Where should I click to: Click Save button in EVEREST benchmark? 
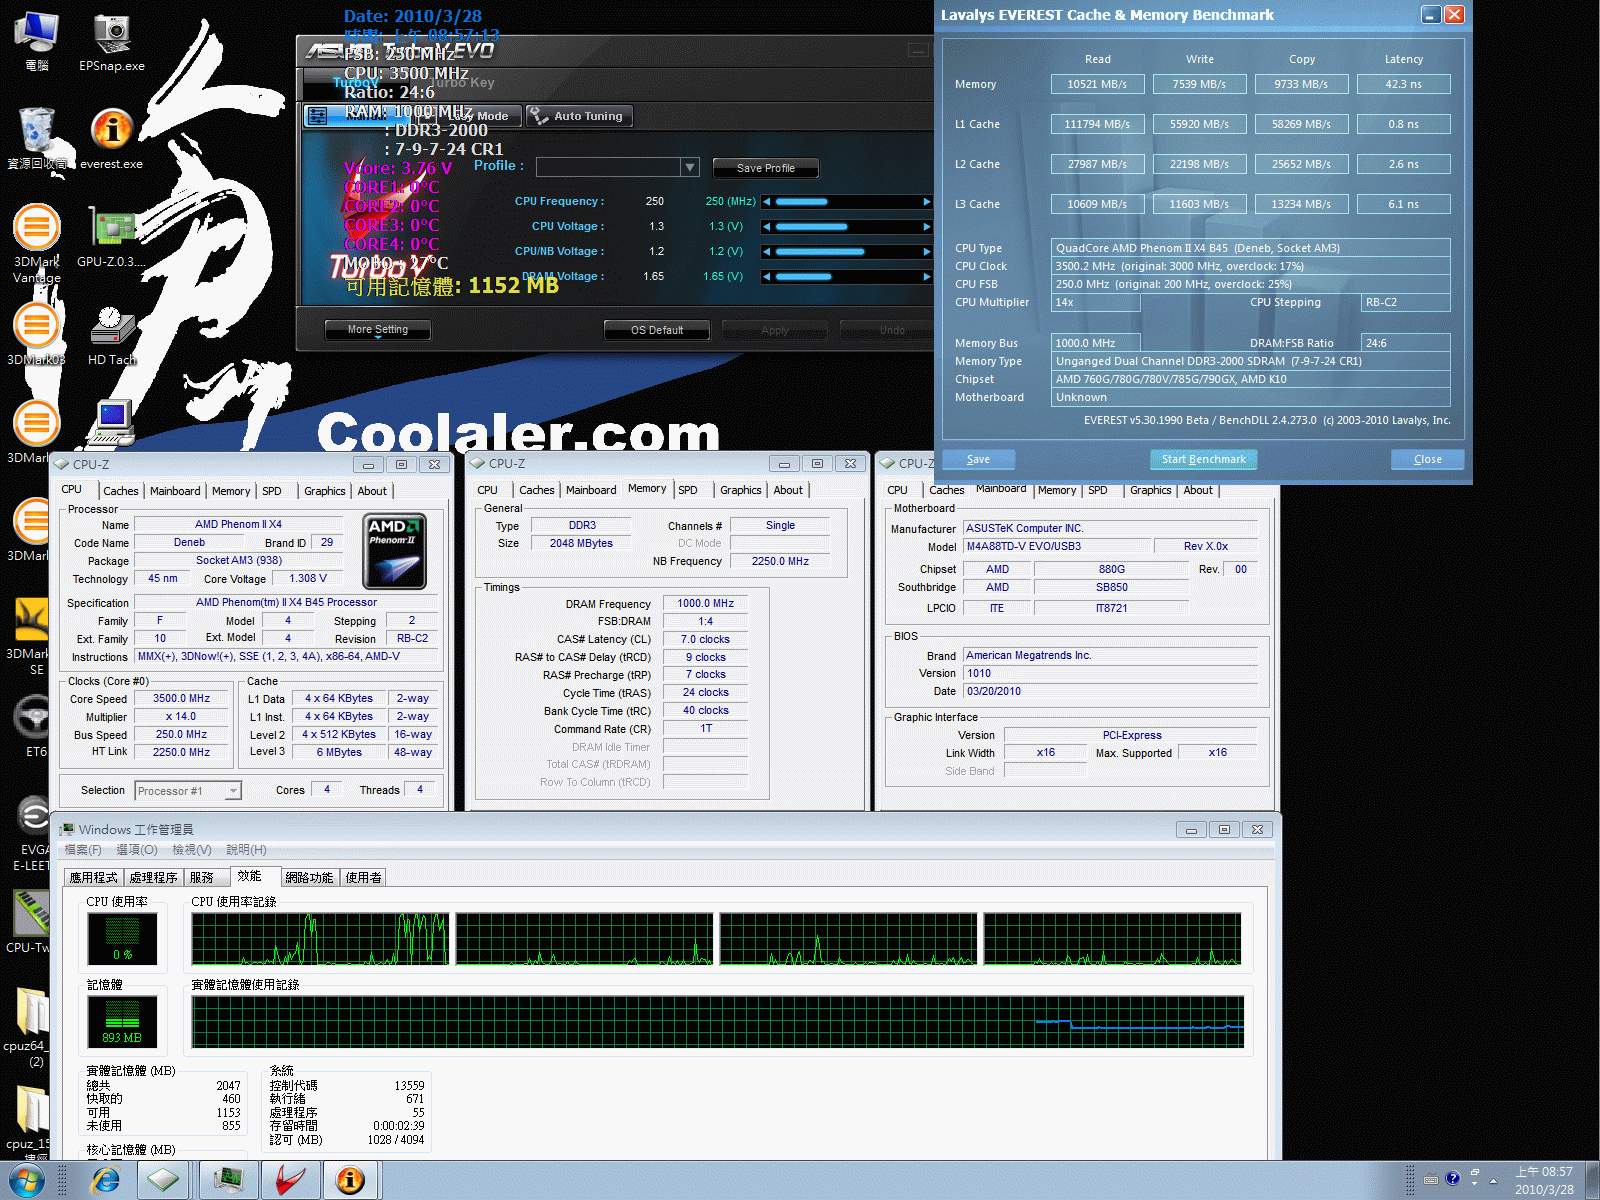pyautogui.click(x=978, y=459)
